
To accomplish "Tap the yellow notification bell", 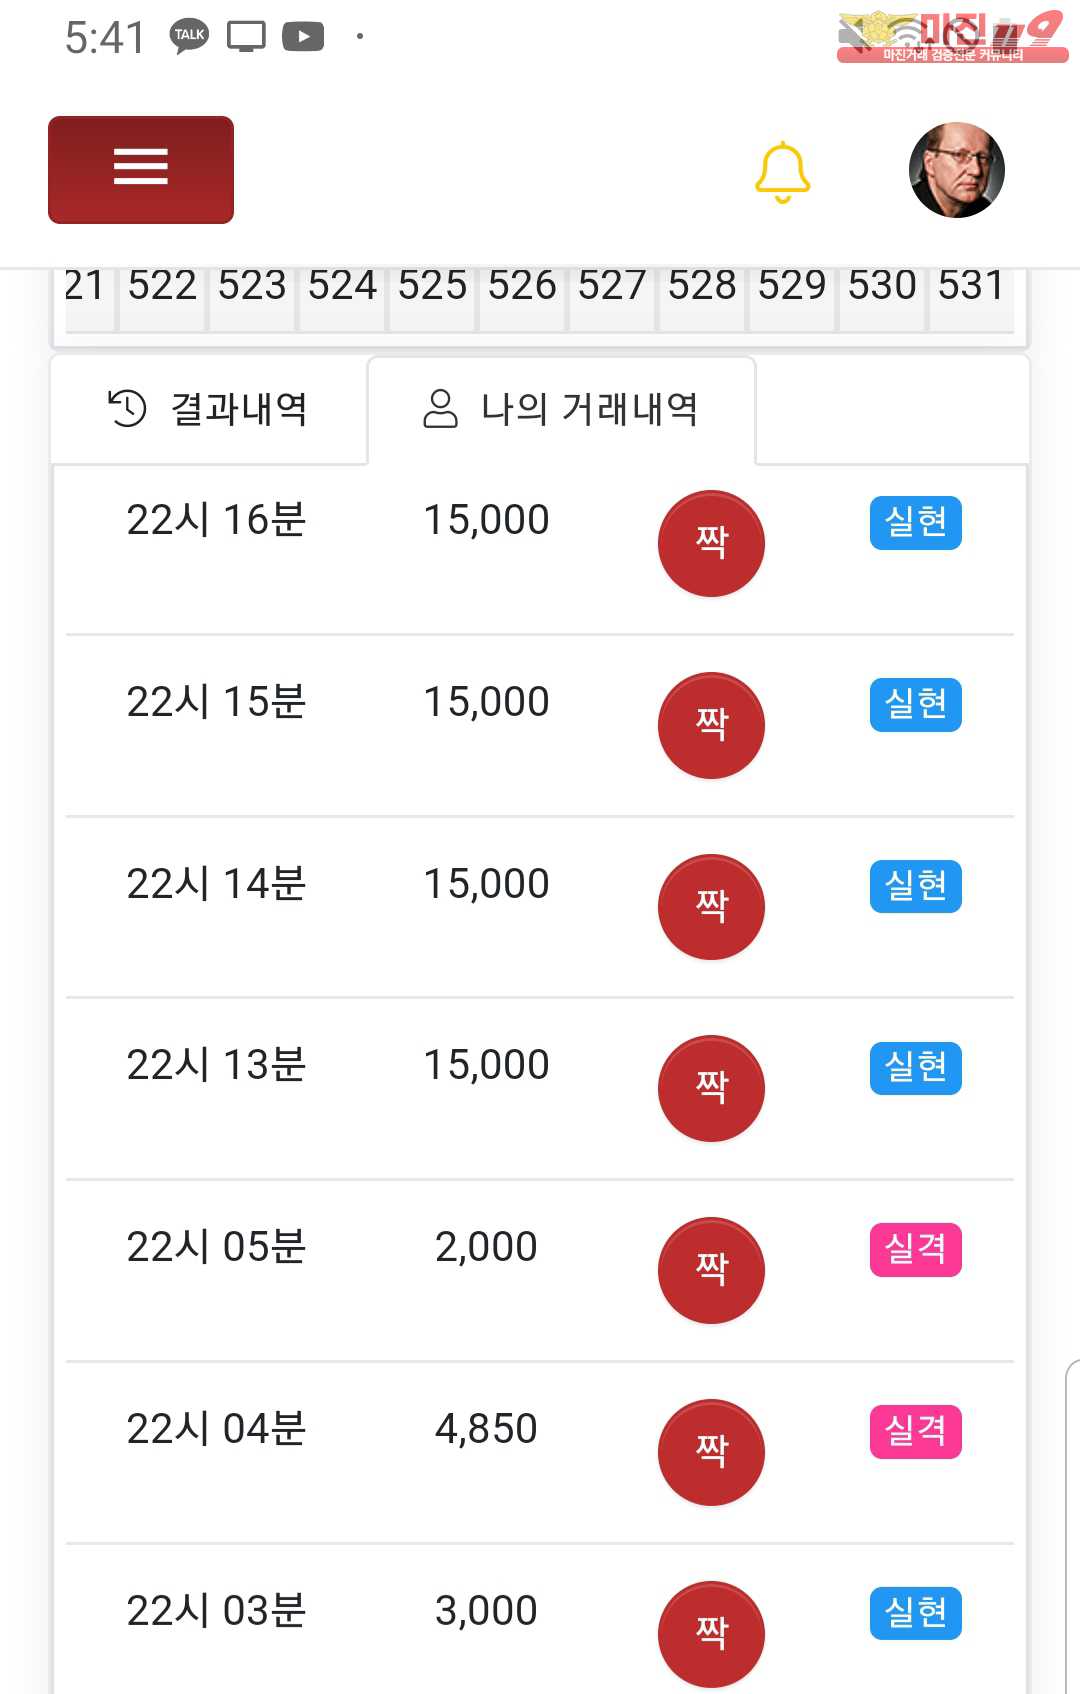I will click(782, 172).
